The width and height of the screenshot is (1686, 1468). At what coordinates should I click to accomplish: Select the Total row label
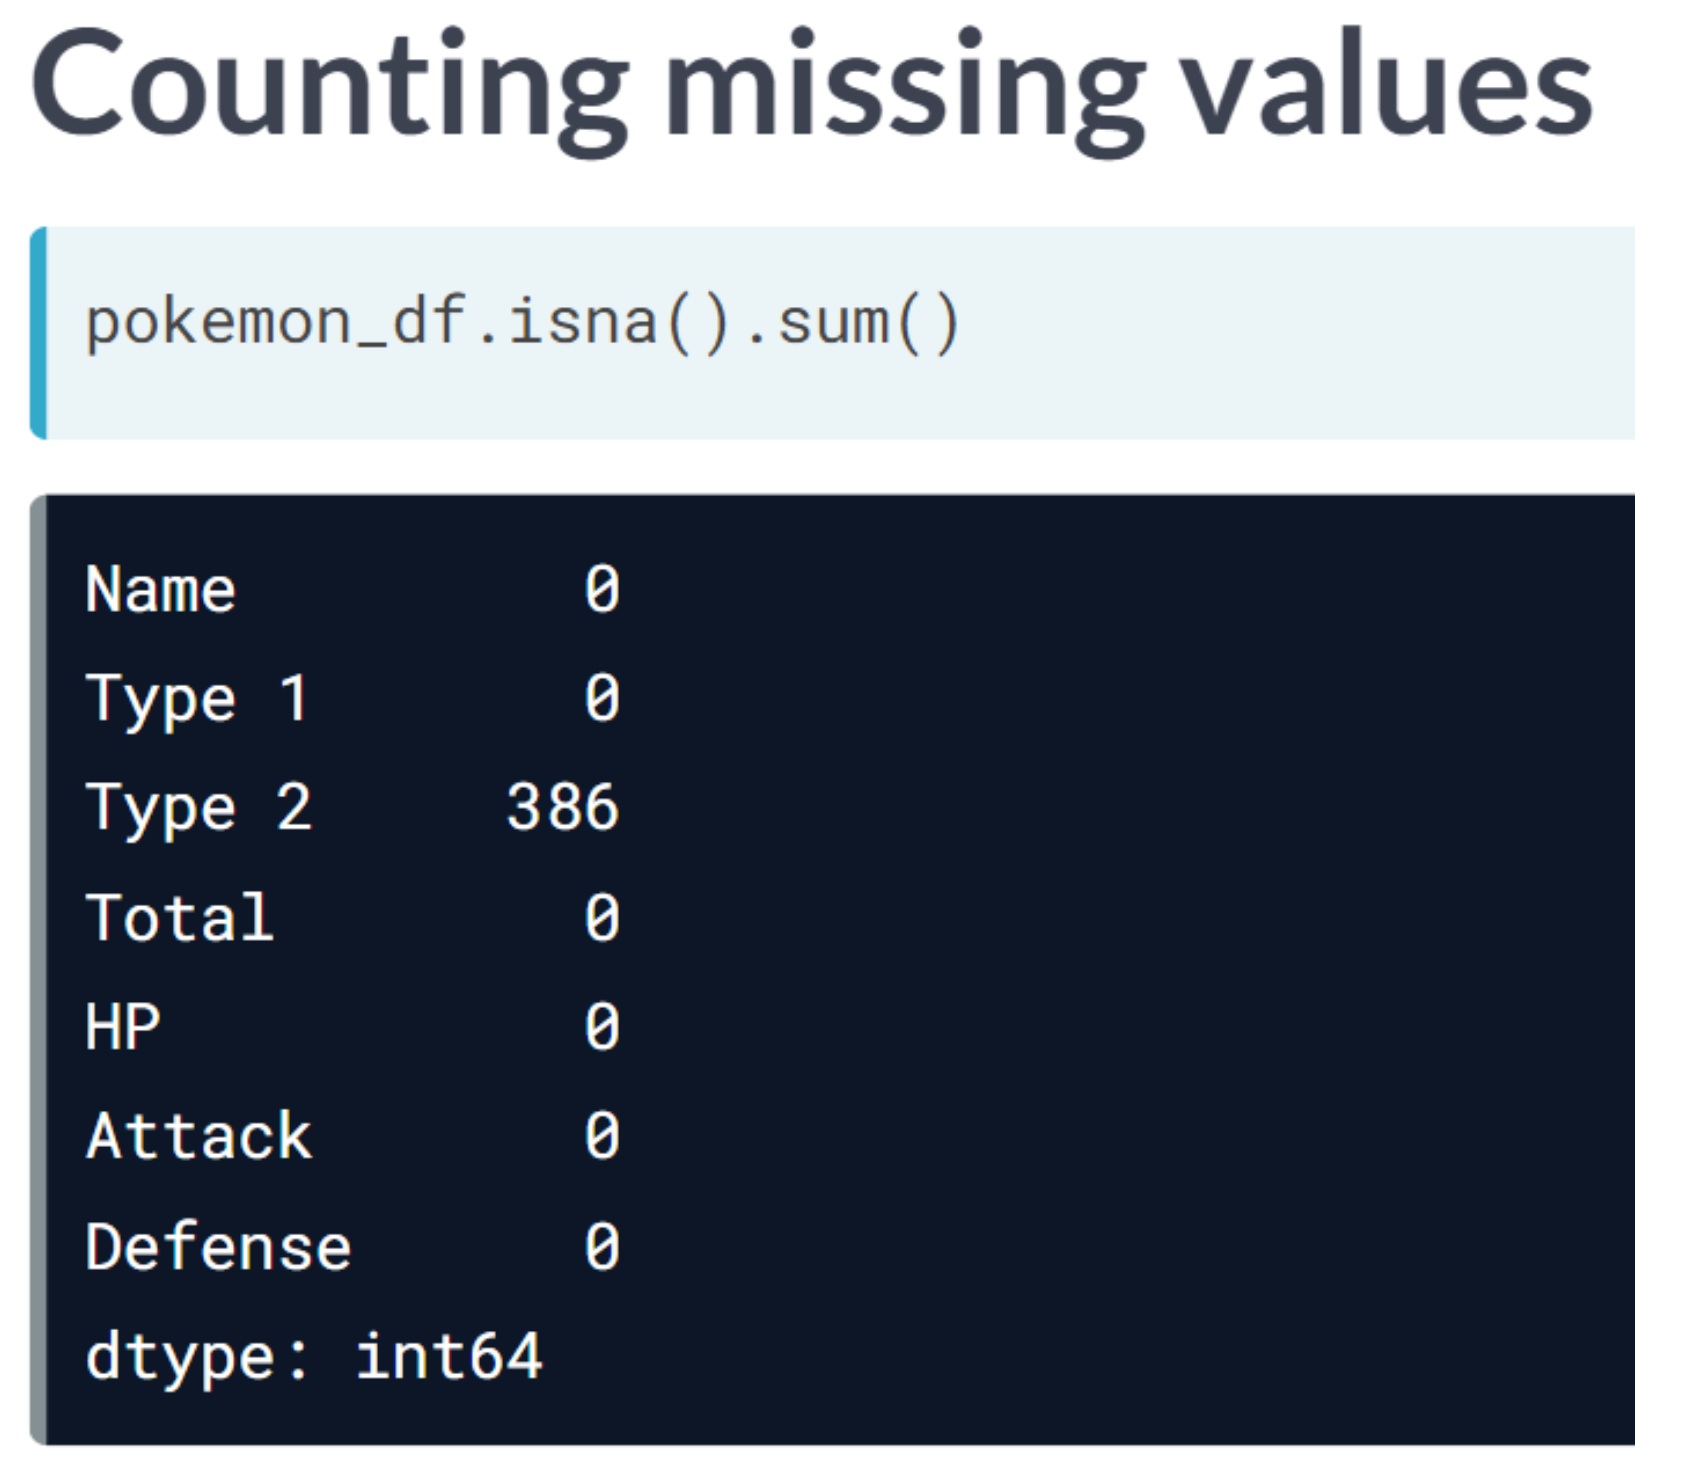pos(180,918)
